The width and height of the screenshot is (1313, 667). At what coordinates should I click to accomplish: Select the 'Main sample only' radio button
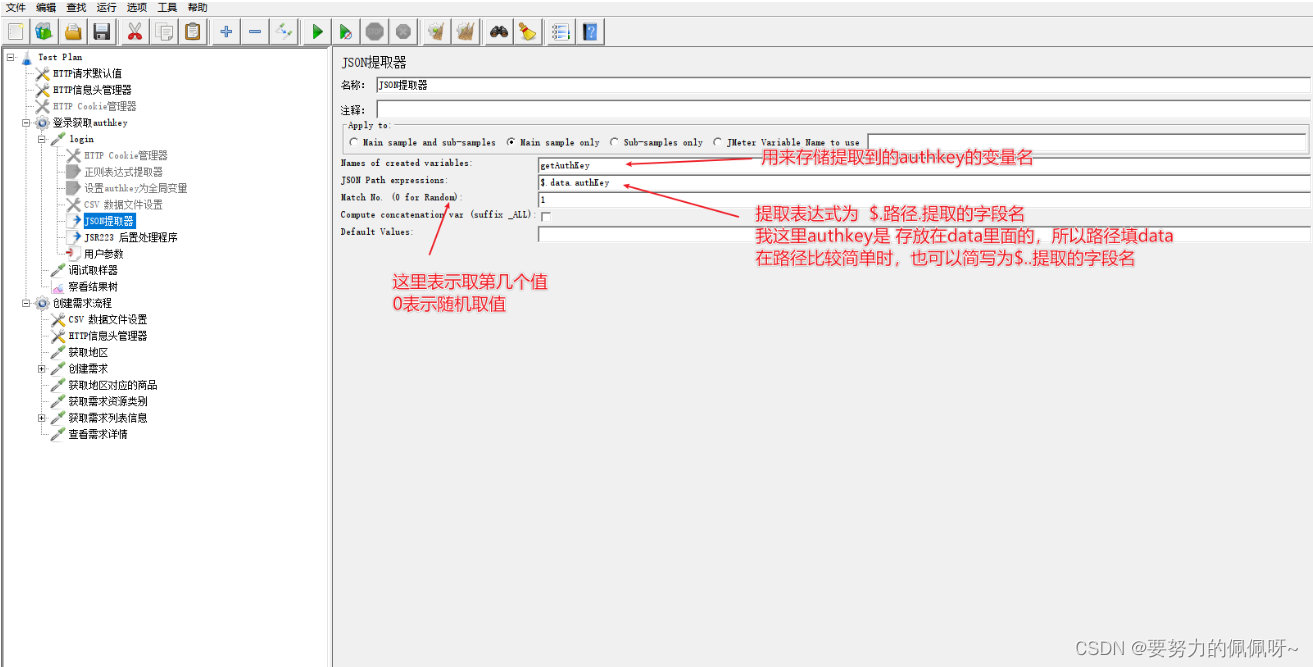[x=511, y=142]
